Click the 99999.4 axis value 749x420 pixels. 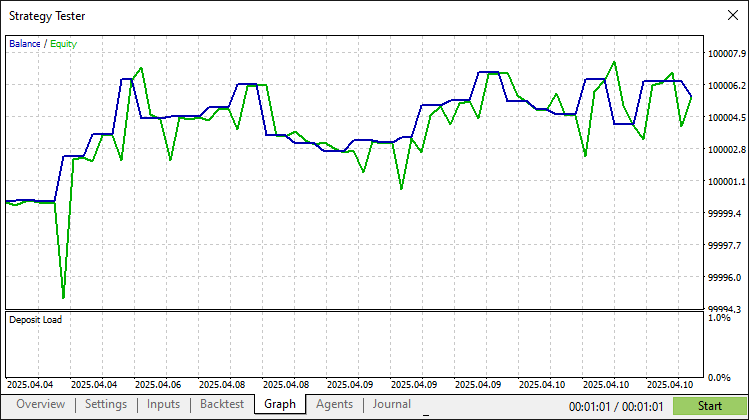click(725, 214)
